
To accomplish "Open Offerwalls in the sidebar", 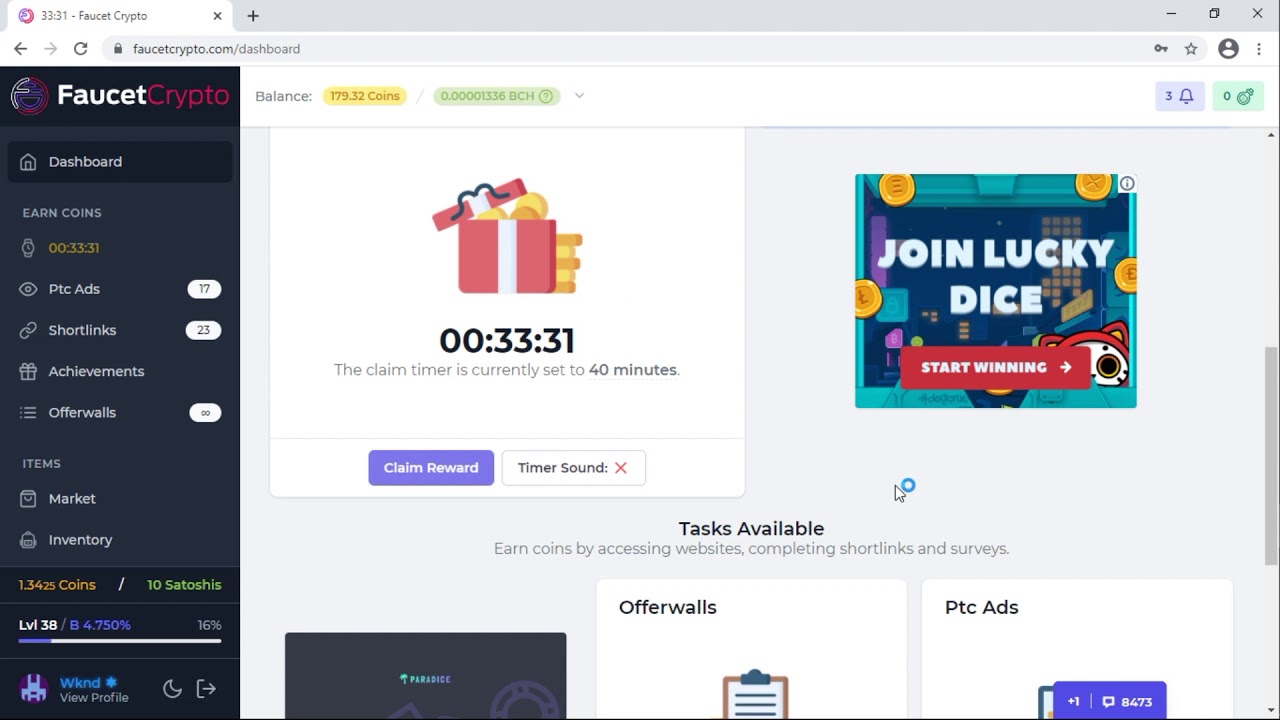I will tap(120, 412).
